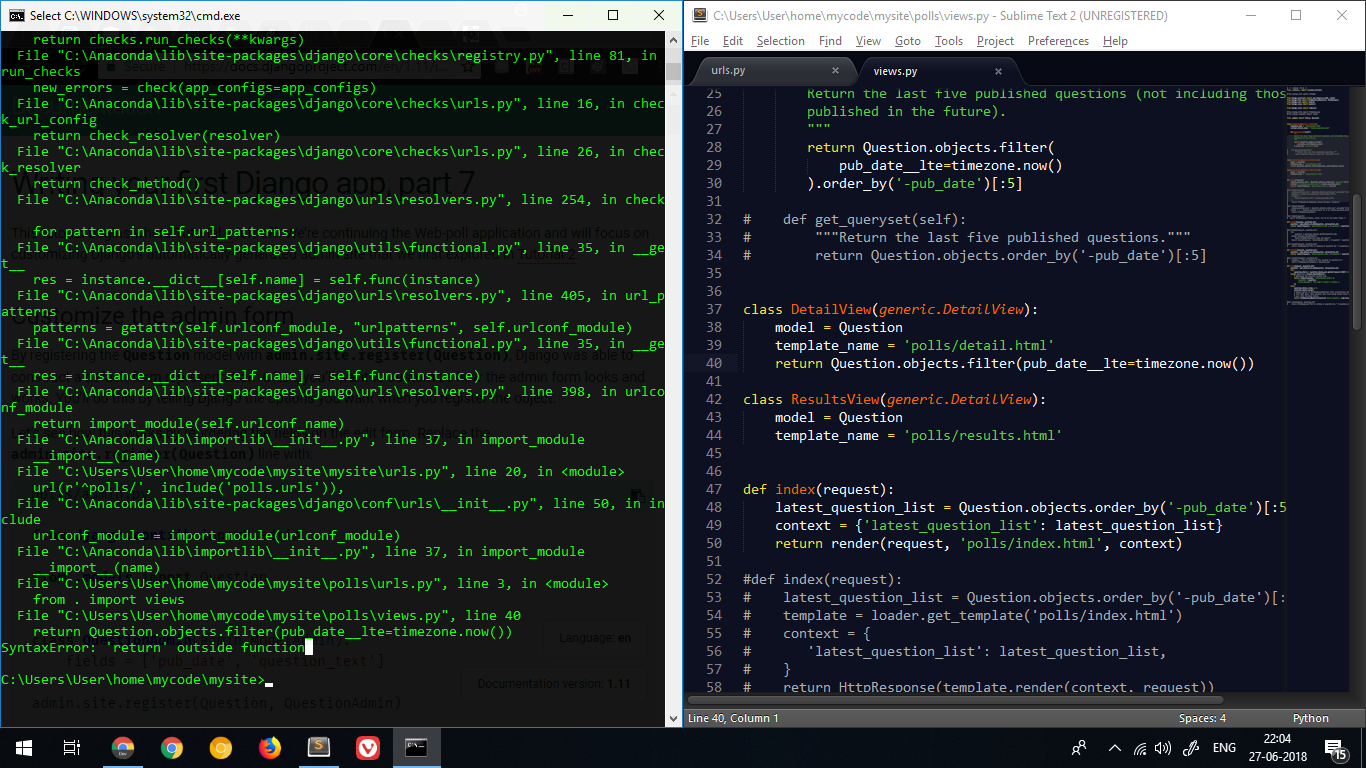Click the 'return render(request' line 50

point(979,544)
